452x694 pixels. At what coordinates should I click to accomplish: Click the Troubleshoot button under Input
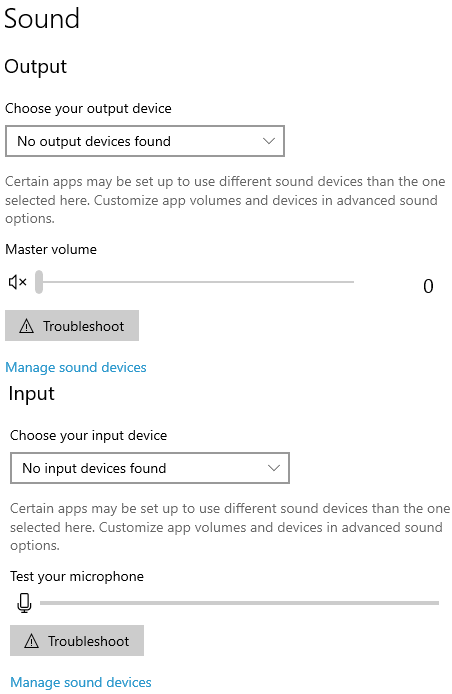(x=77, y=640)
